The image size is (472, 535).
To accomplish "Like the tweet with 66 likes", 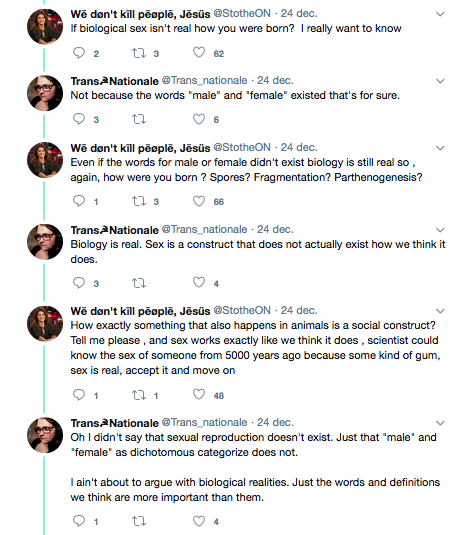I will [x=199, y=201].
